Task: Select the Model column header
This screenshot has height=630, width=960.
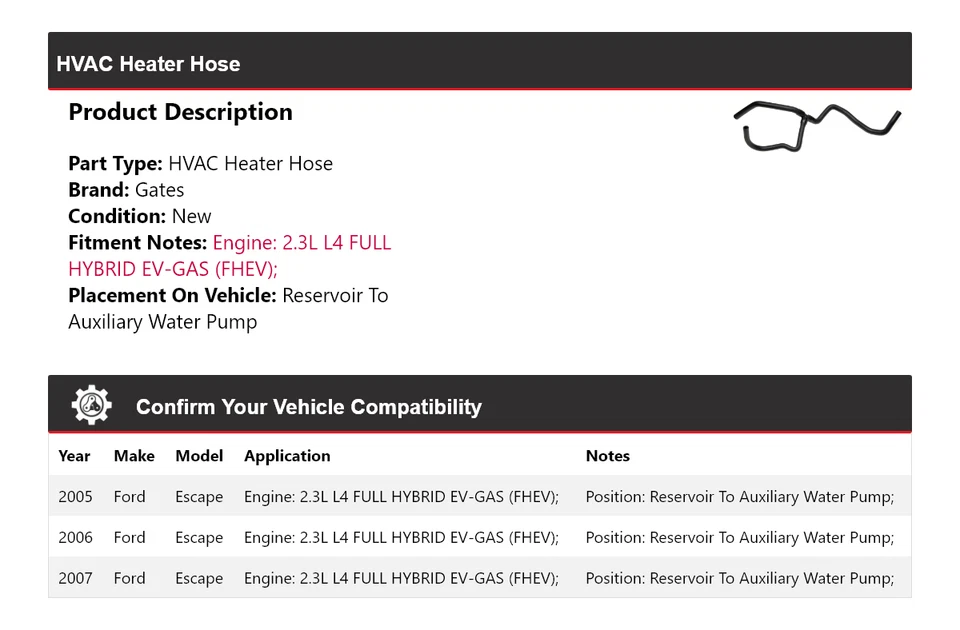Action: point(199,455)
